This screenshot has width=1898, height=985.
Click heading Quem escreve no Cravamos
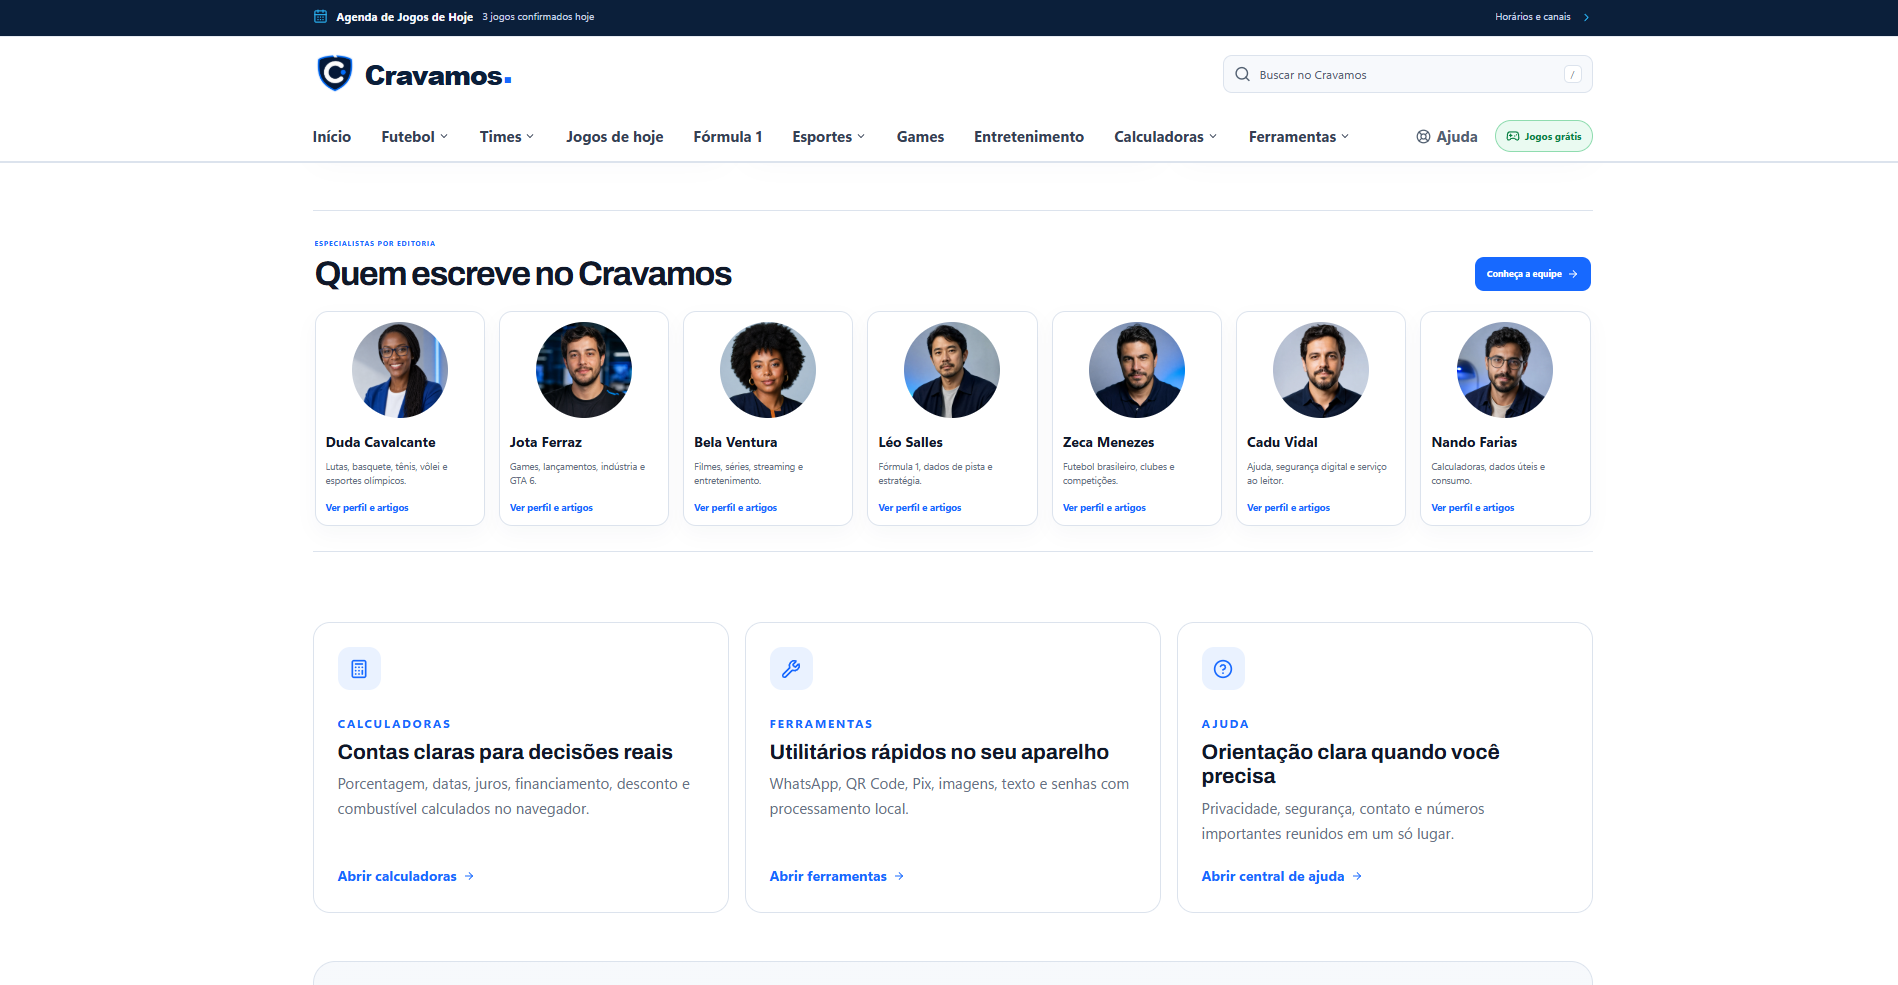[x=523, y=274]
